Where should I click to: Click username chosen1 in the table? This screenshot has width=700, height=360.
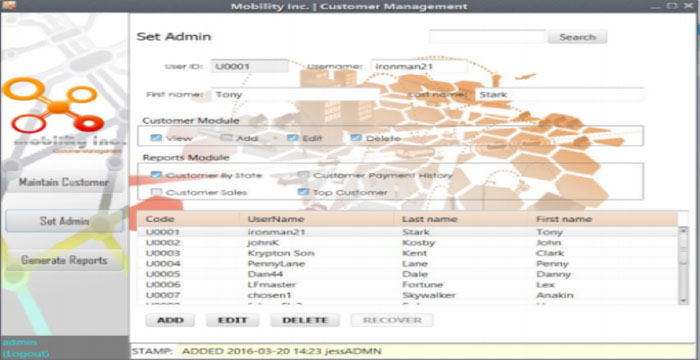(270, 295)
